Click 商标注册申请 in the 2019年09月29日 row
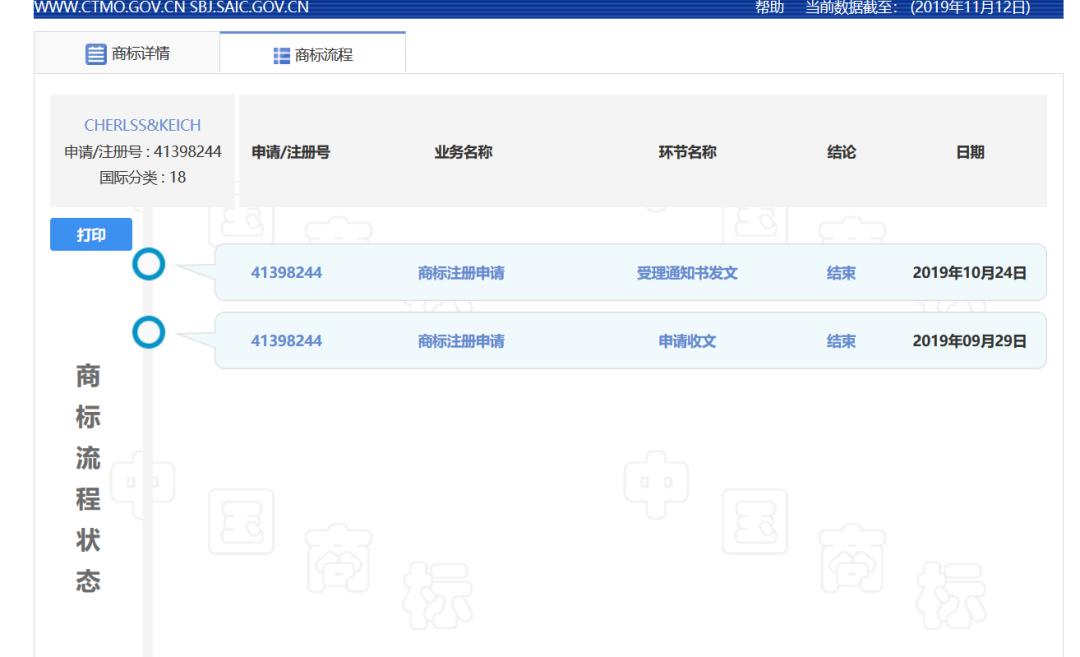This screenshot has height=657, width=1080. pos(460,341)
